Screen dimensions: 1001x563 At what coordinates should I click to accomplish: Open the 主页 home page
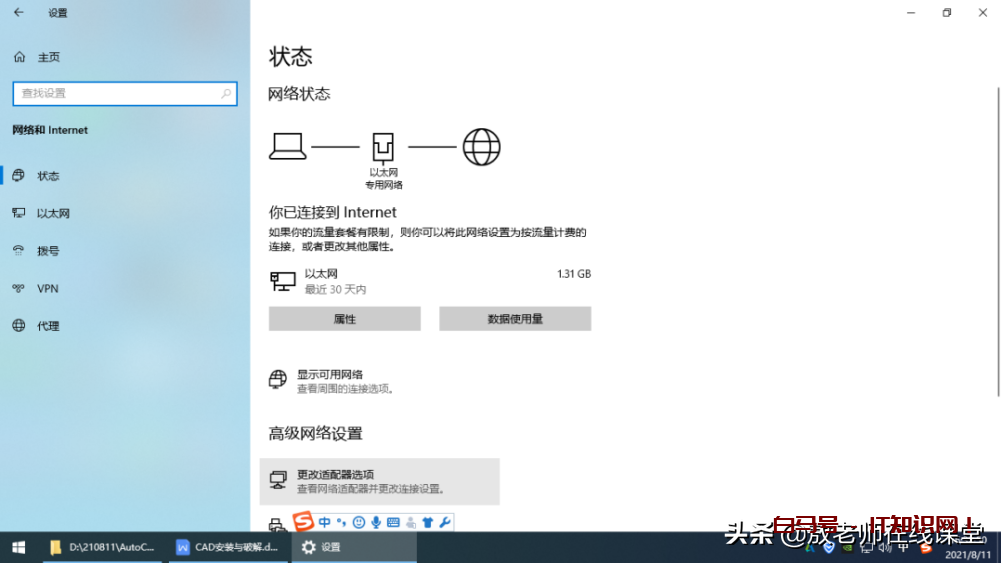coord(37,57)
